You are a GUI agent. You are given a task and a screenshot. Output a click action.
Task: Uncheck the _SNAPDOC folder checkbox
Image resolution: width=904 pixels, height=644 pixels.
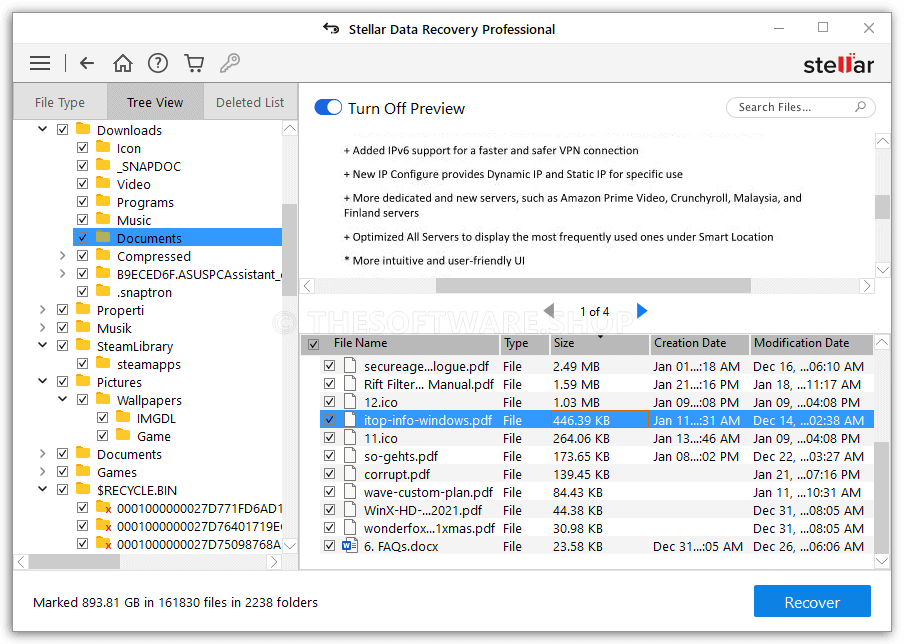[x=82, y=165]
